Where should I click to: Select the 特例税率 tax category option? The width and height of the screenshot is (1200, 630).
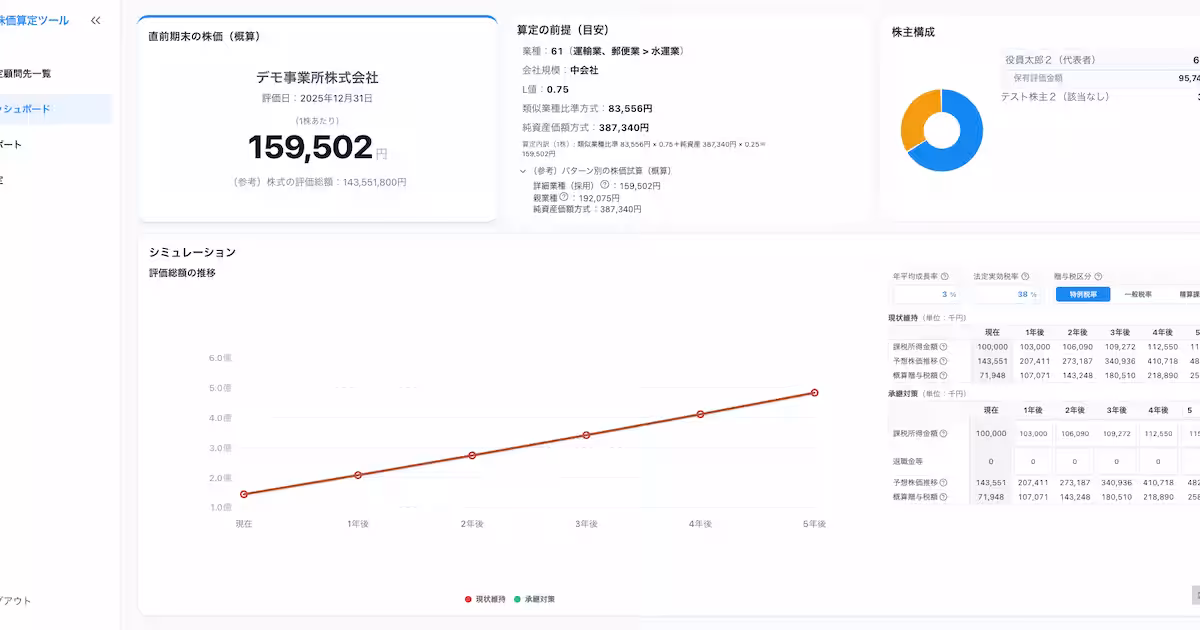point(1083,295)
